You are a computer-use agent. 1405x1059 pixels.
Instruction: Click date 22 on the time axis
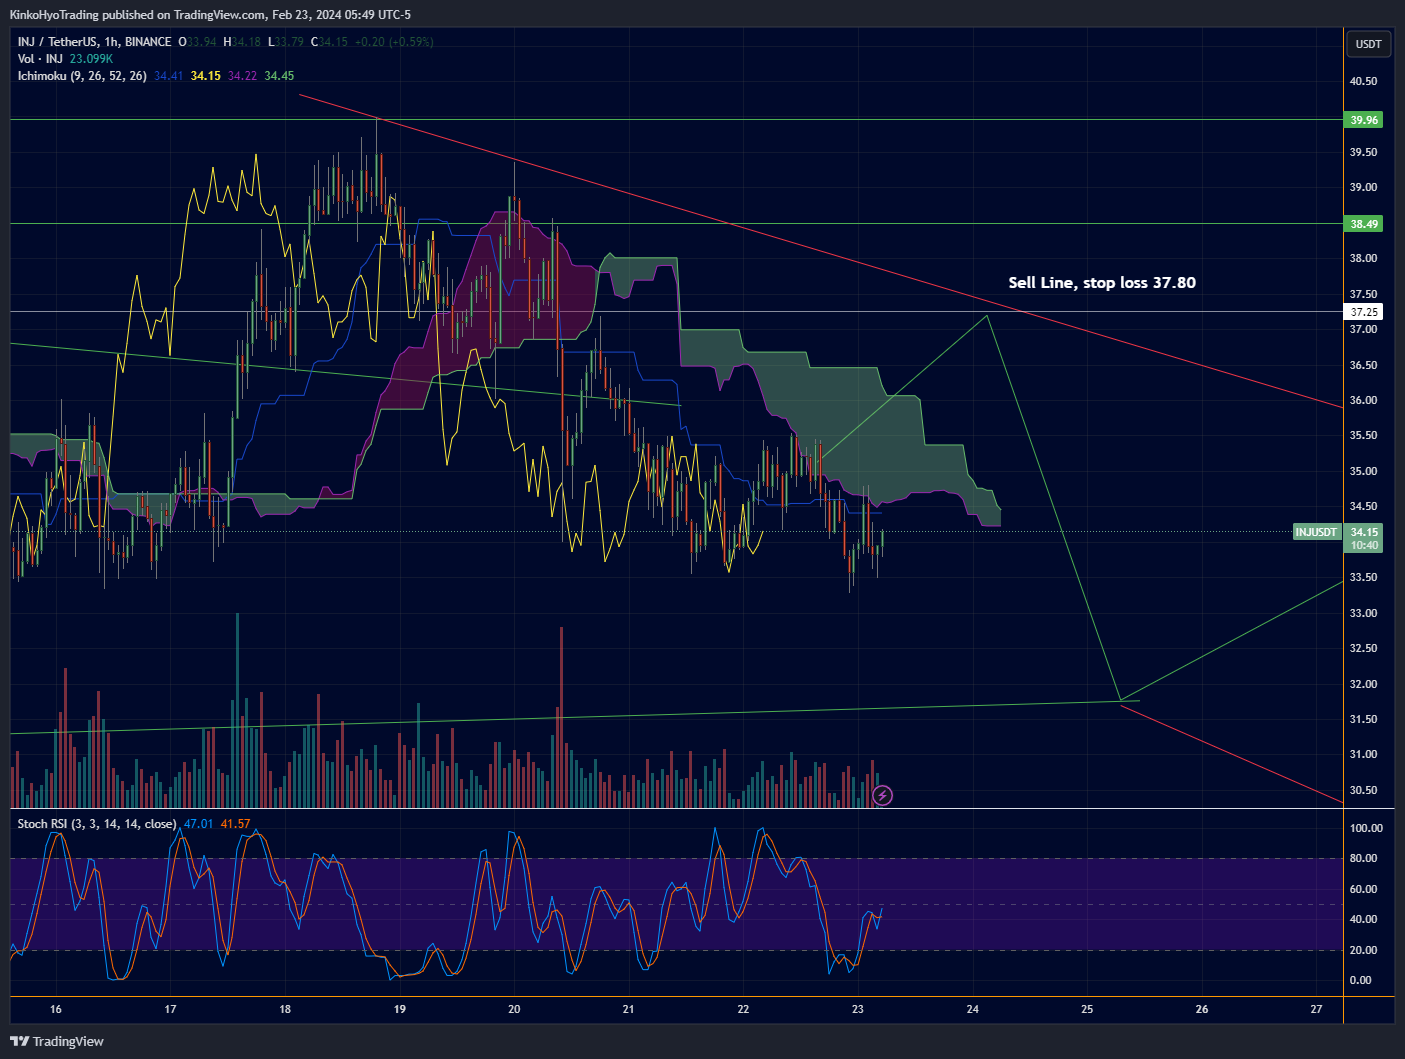[x=743, y=1010]
